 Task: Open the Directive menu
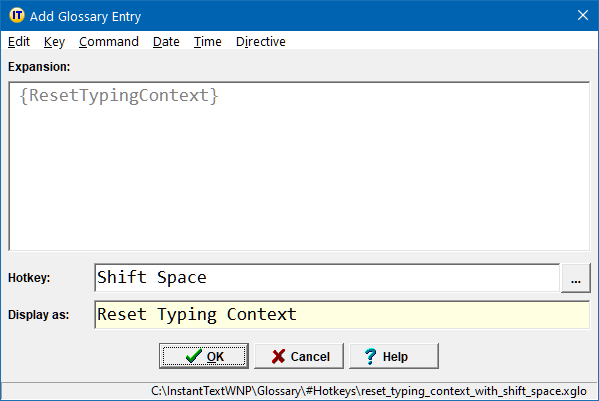pyautogui.click(x=261, y=41)
